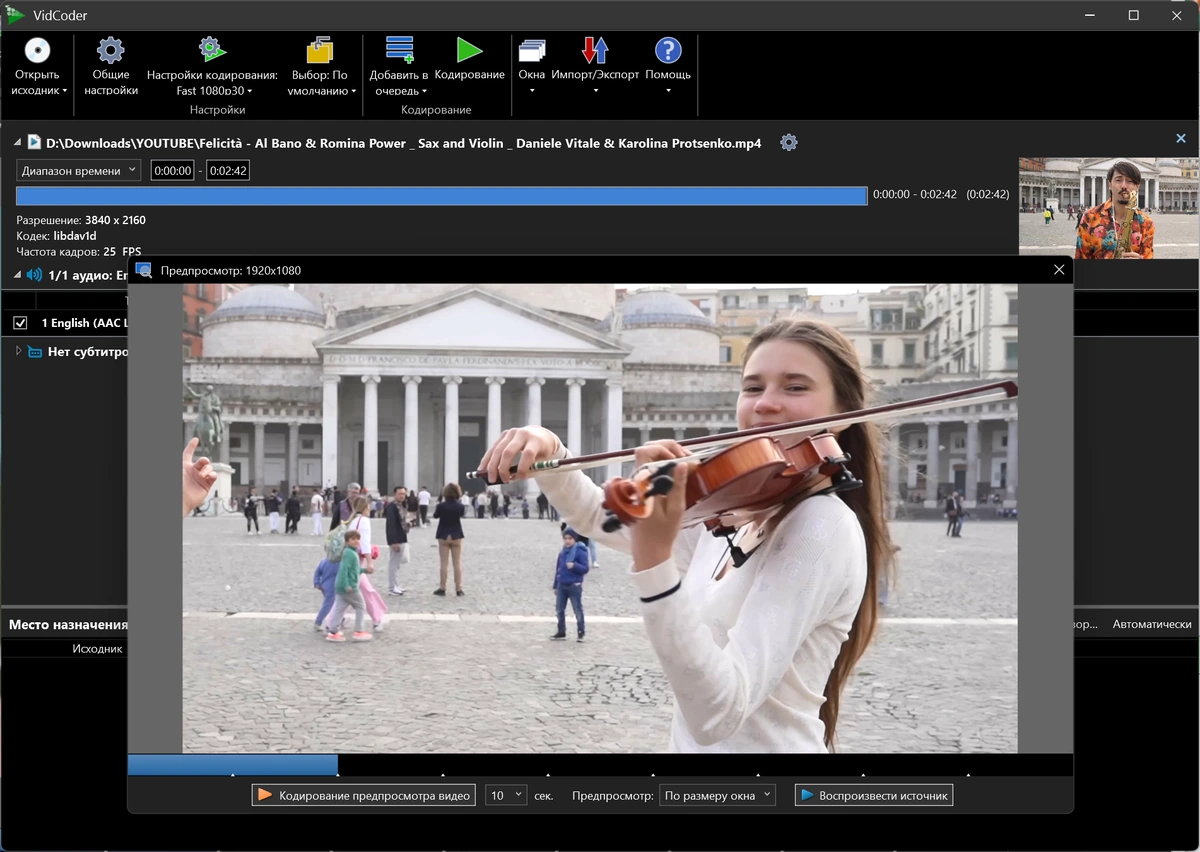Image resolution: width=1200 pixels, height=852 pixels.
Task: Start encoding with green play icon
Action: [x=469, y=50]
